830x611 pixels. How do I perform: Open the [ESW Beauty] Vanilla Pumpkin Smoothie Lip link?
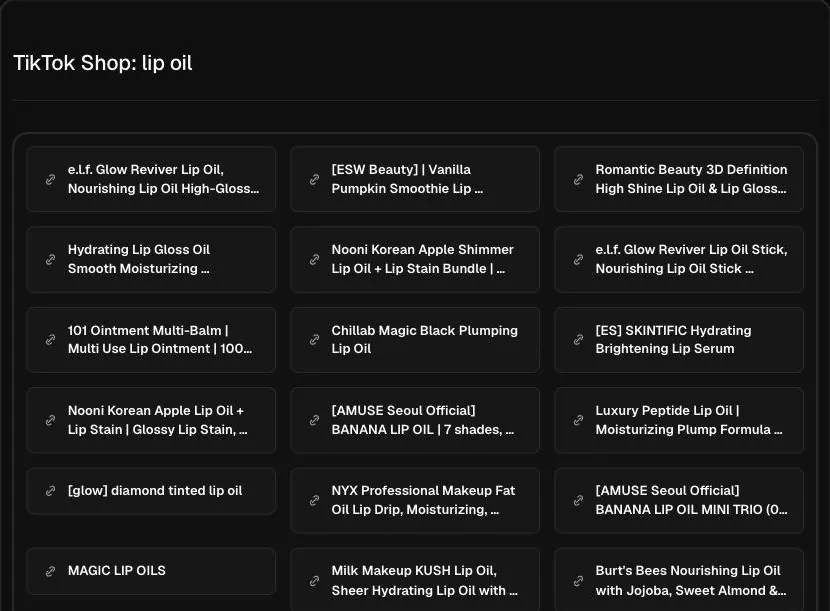point(415,179)
